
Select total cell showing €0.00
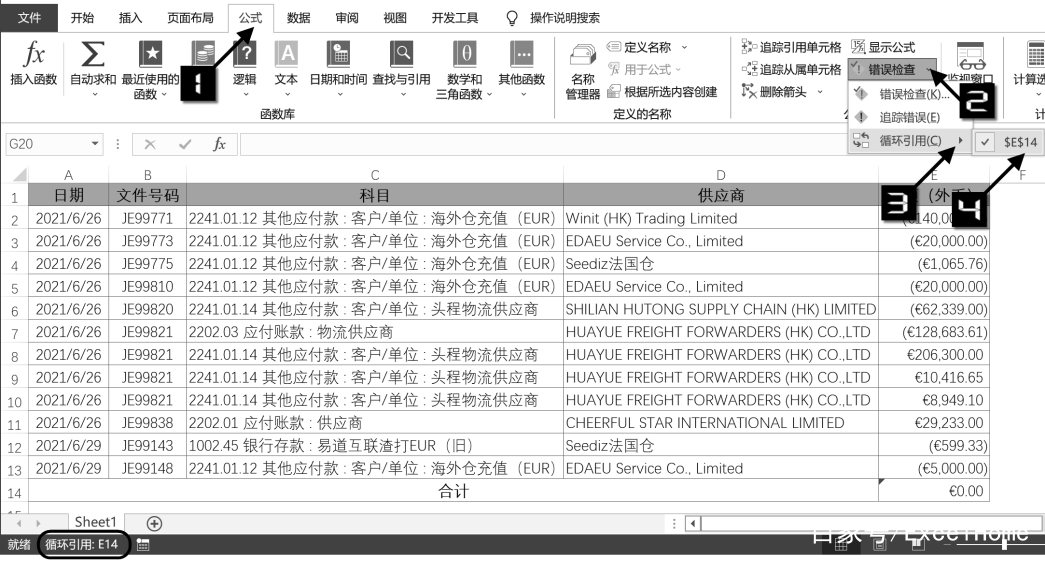[x=934, y=491]
